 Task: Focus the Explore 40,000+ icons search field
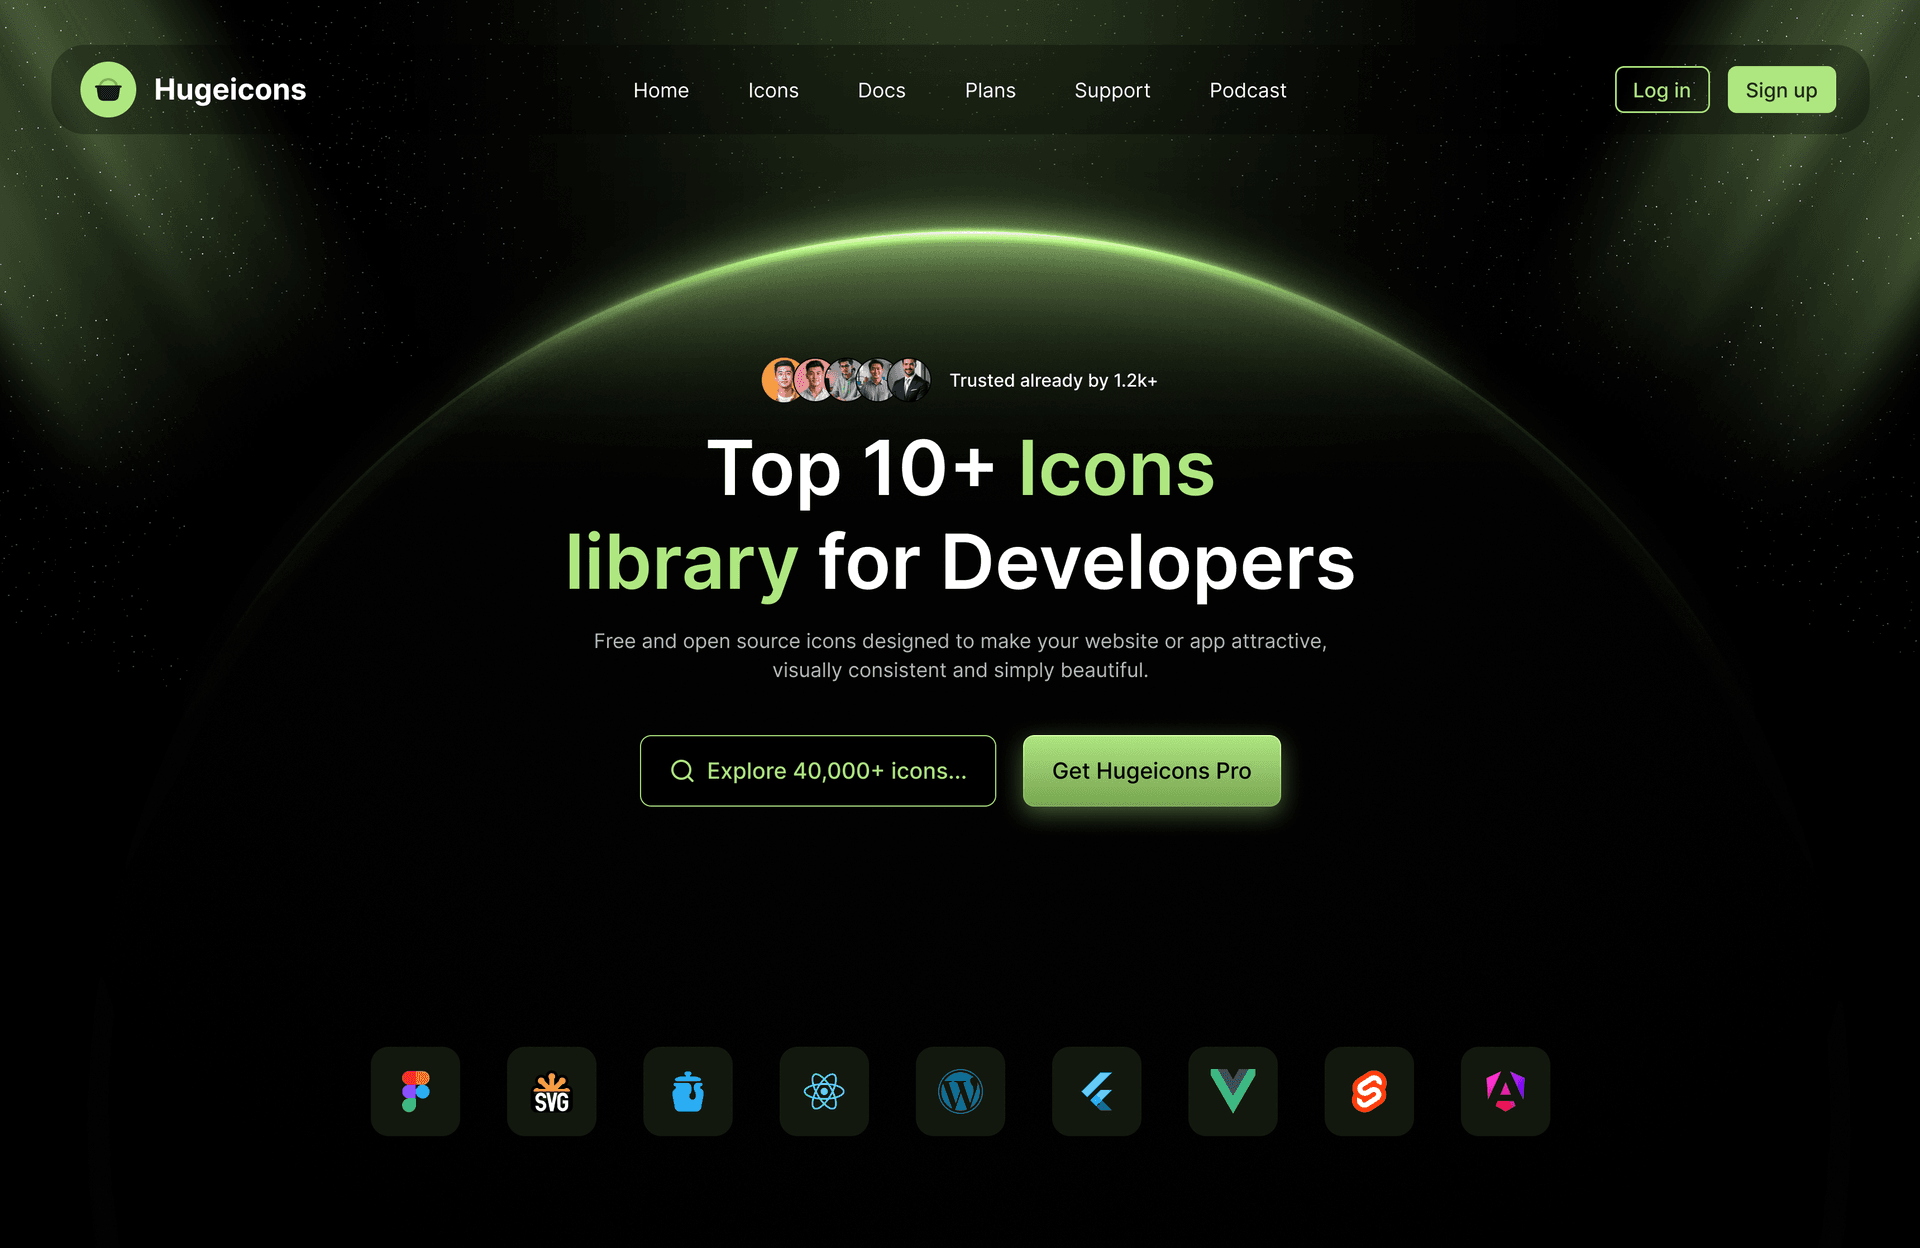pos(818,771)
